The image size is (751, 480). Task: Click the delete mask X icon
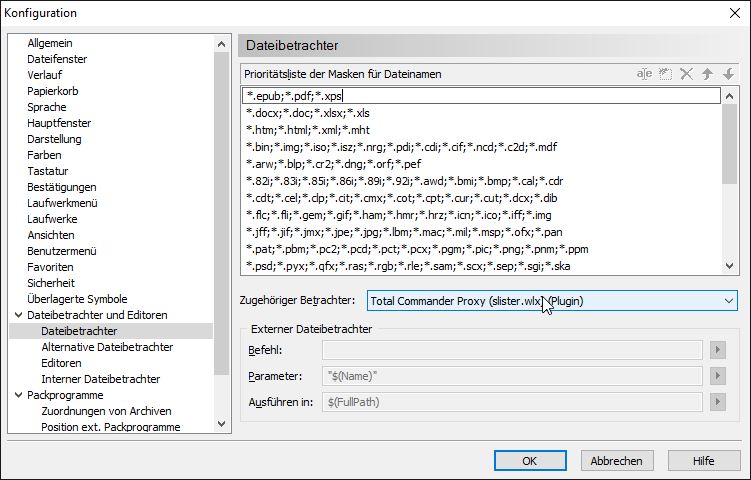click(x=686, y=74)
